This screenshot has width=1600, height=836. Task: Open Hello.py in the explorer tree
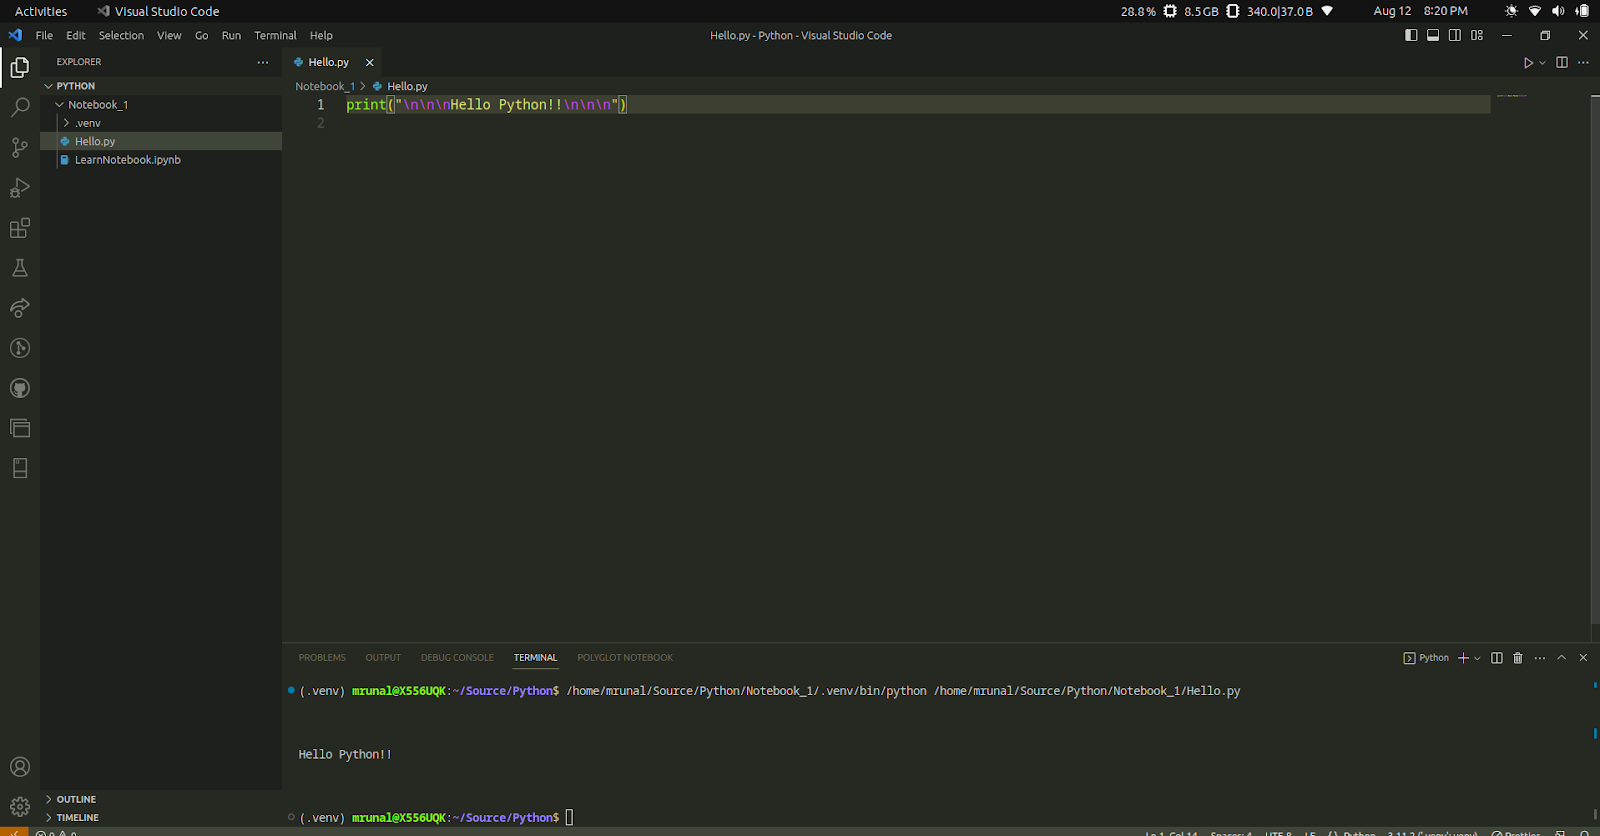(x=161, y=141)
